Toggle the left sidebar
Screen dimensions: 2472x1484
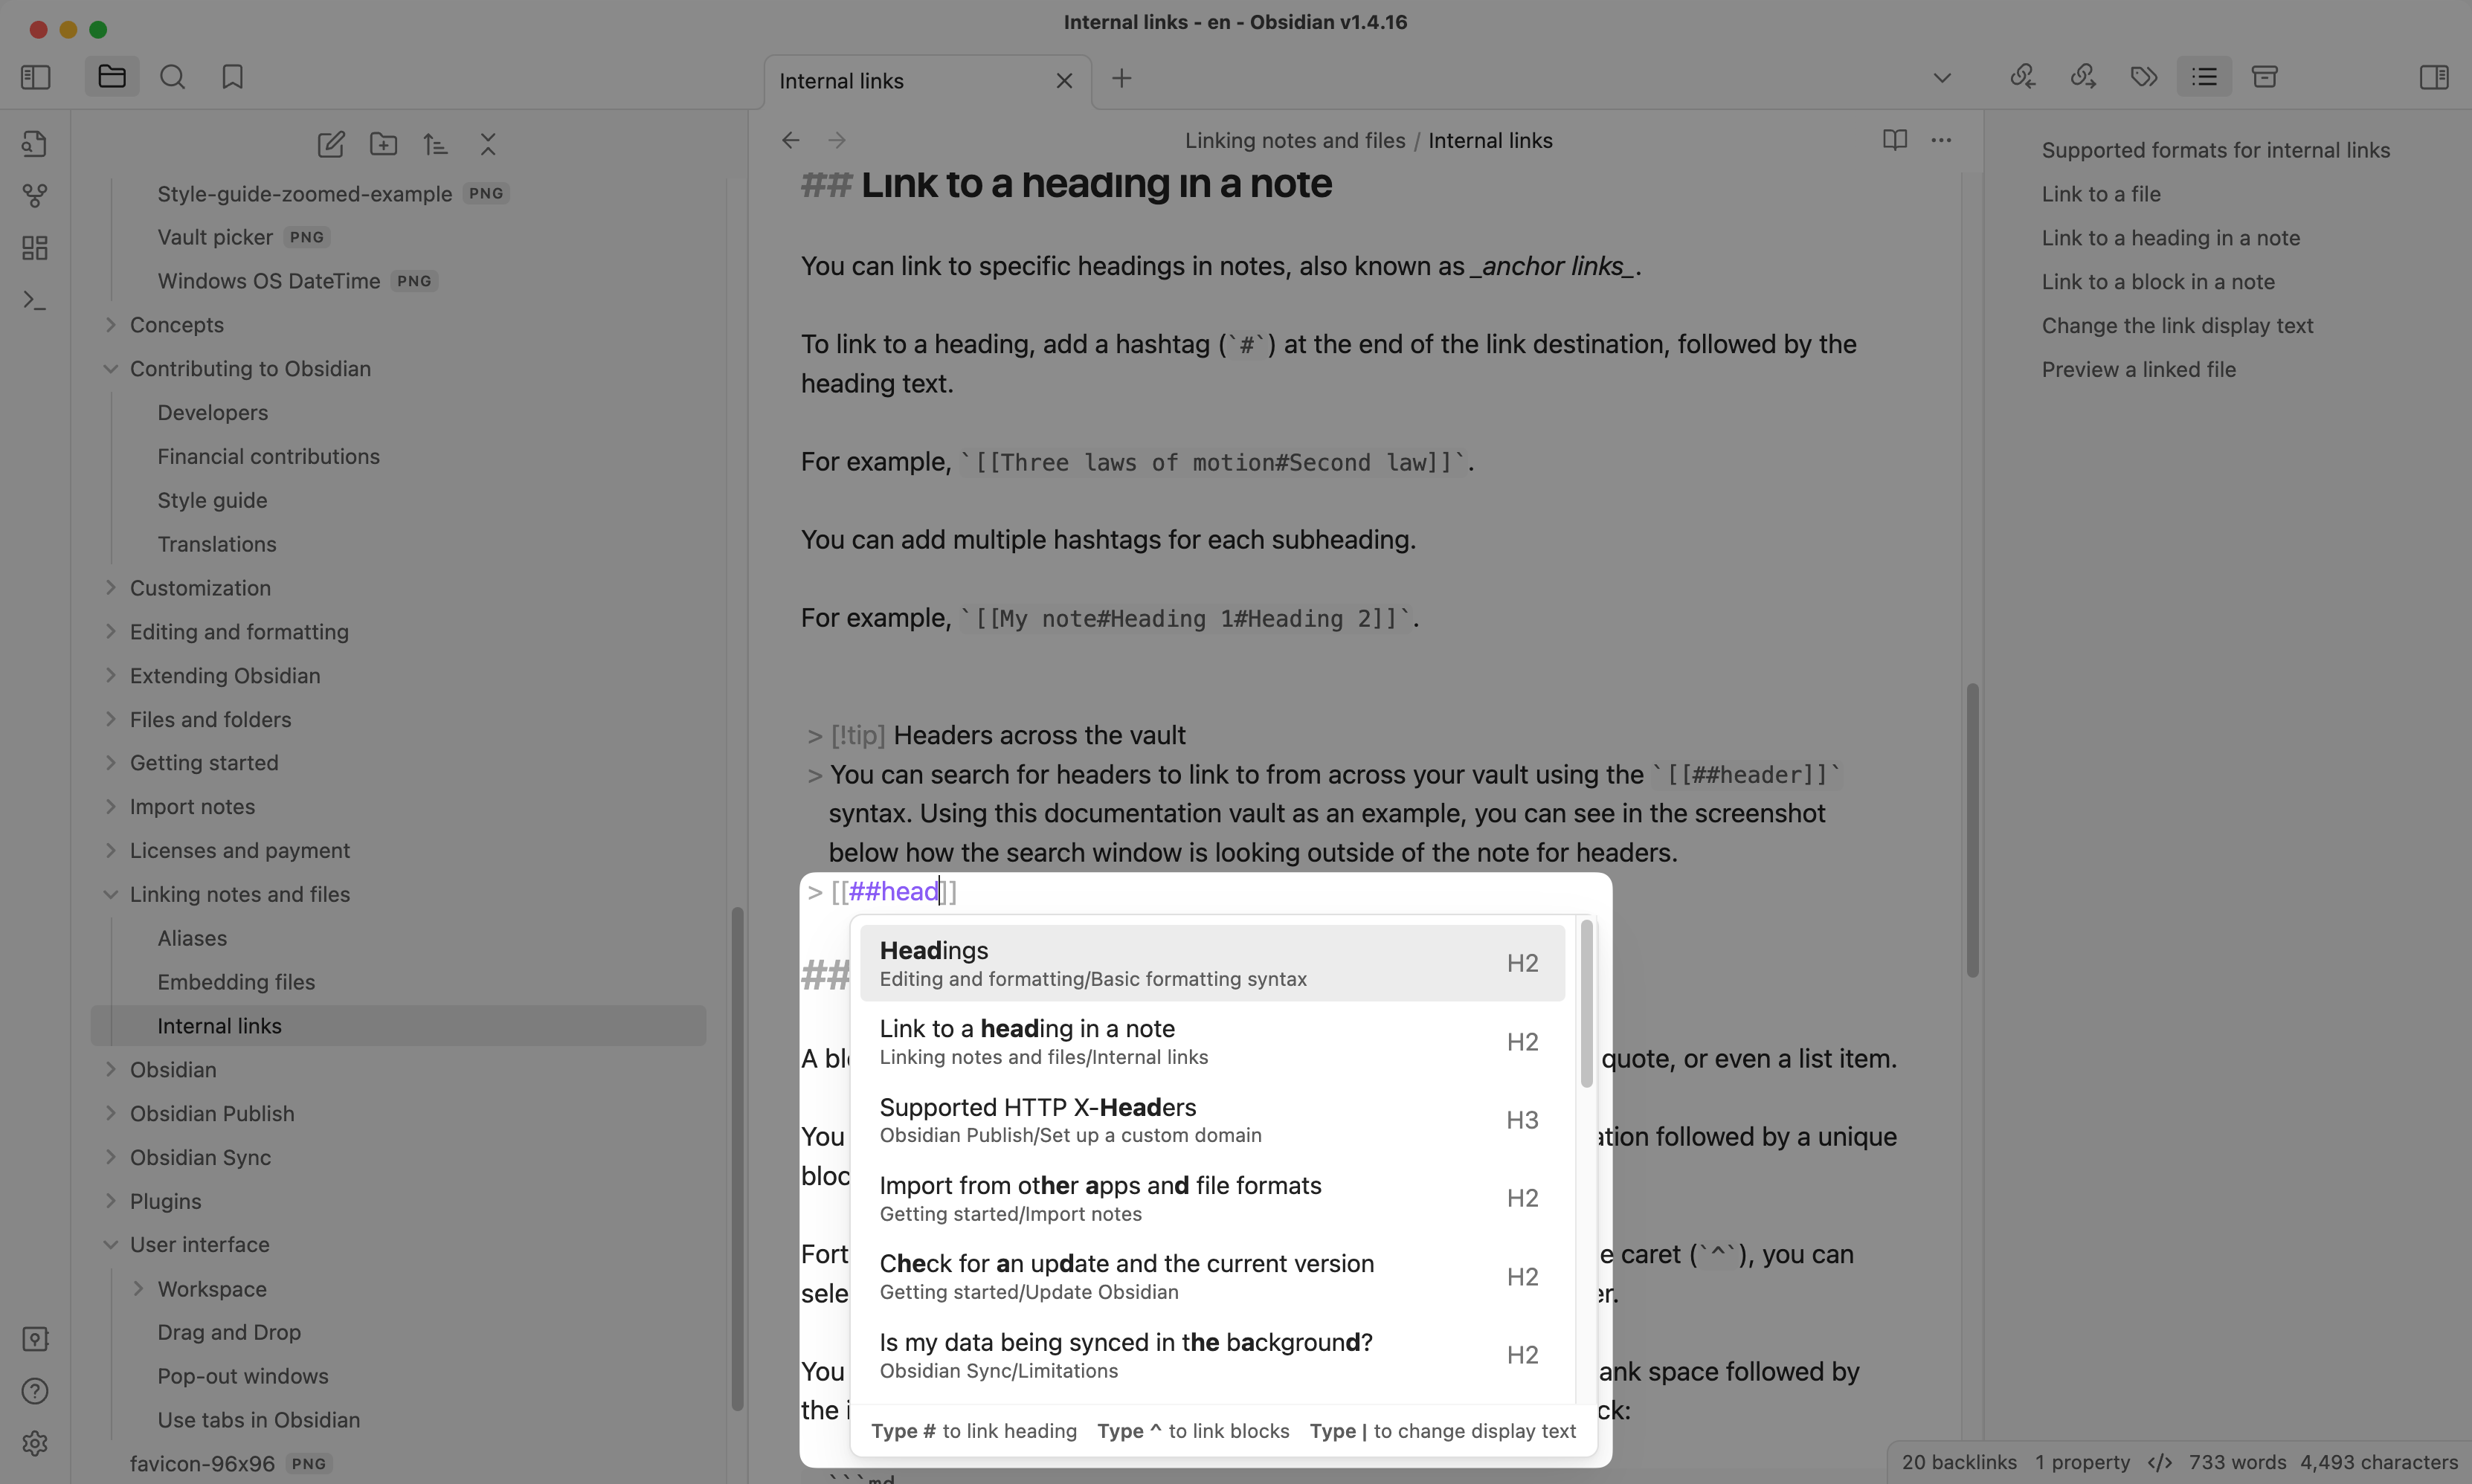[35, 77]
